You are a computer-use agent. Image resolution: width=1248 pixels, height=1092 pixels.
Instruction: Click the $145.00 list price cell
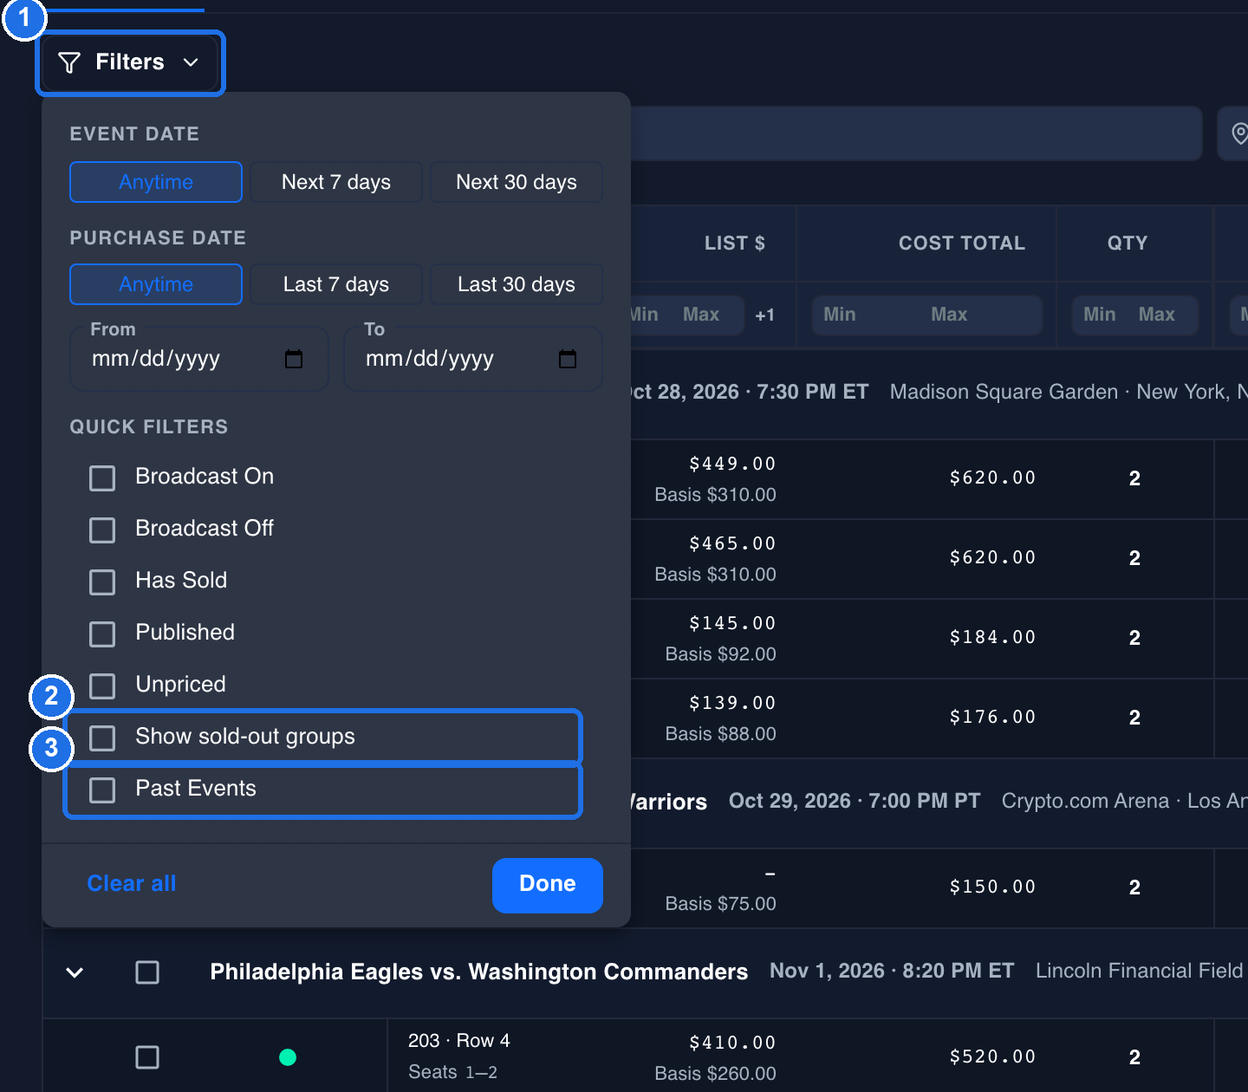point(733,624)
